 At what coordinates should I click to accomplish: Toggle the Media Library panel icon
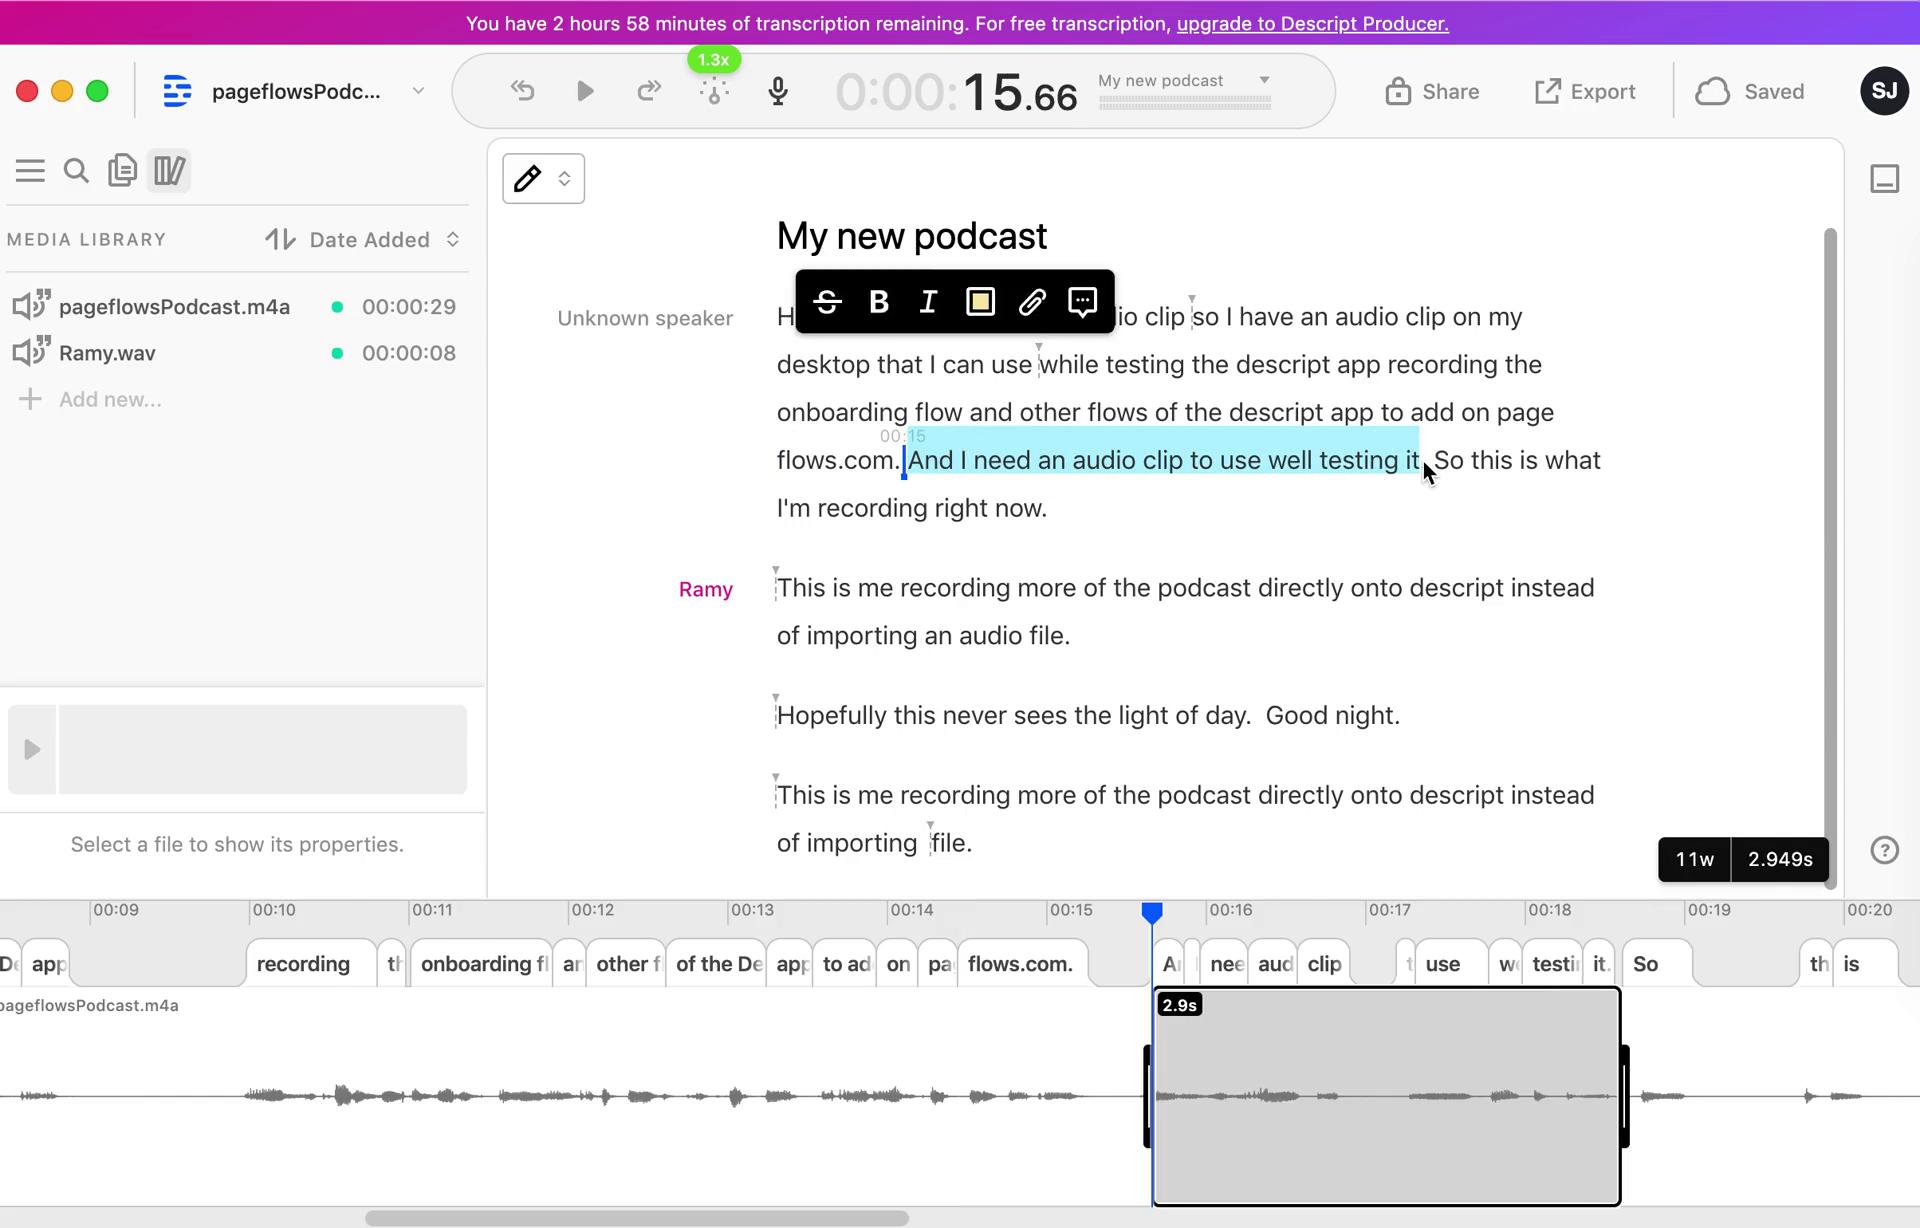coord(169,171)
